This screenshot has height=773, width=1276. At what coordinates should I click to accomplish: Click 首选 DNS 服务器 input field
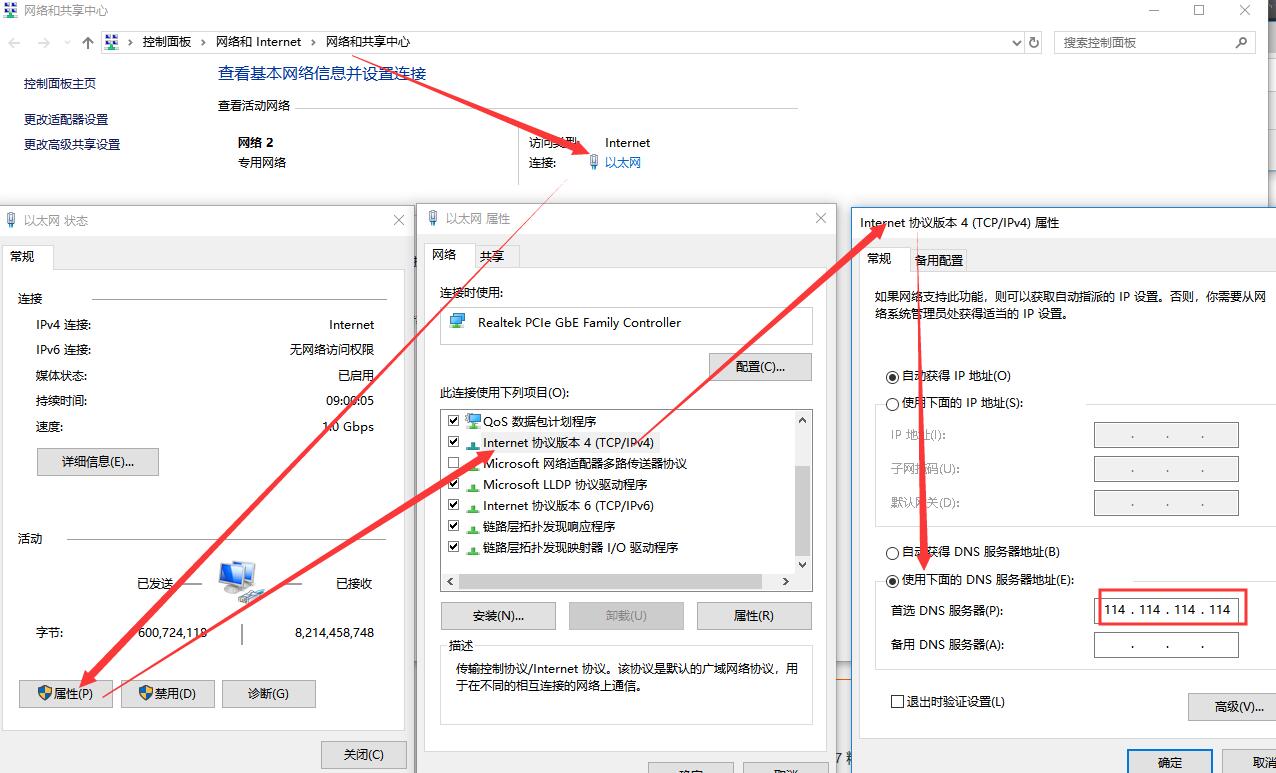pos(1166,610)
